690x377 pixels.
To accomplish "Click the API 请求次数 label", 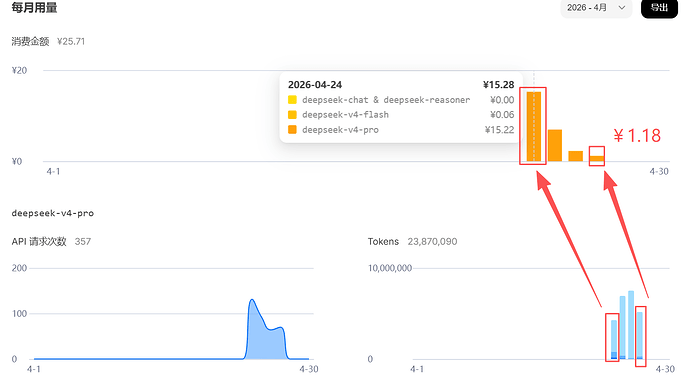I will (x=39, y=242).
